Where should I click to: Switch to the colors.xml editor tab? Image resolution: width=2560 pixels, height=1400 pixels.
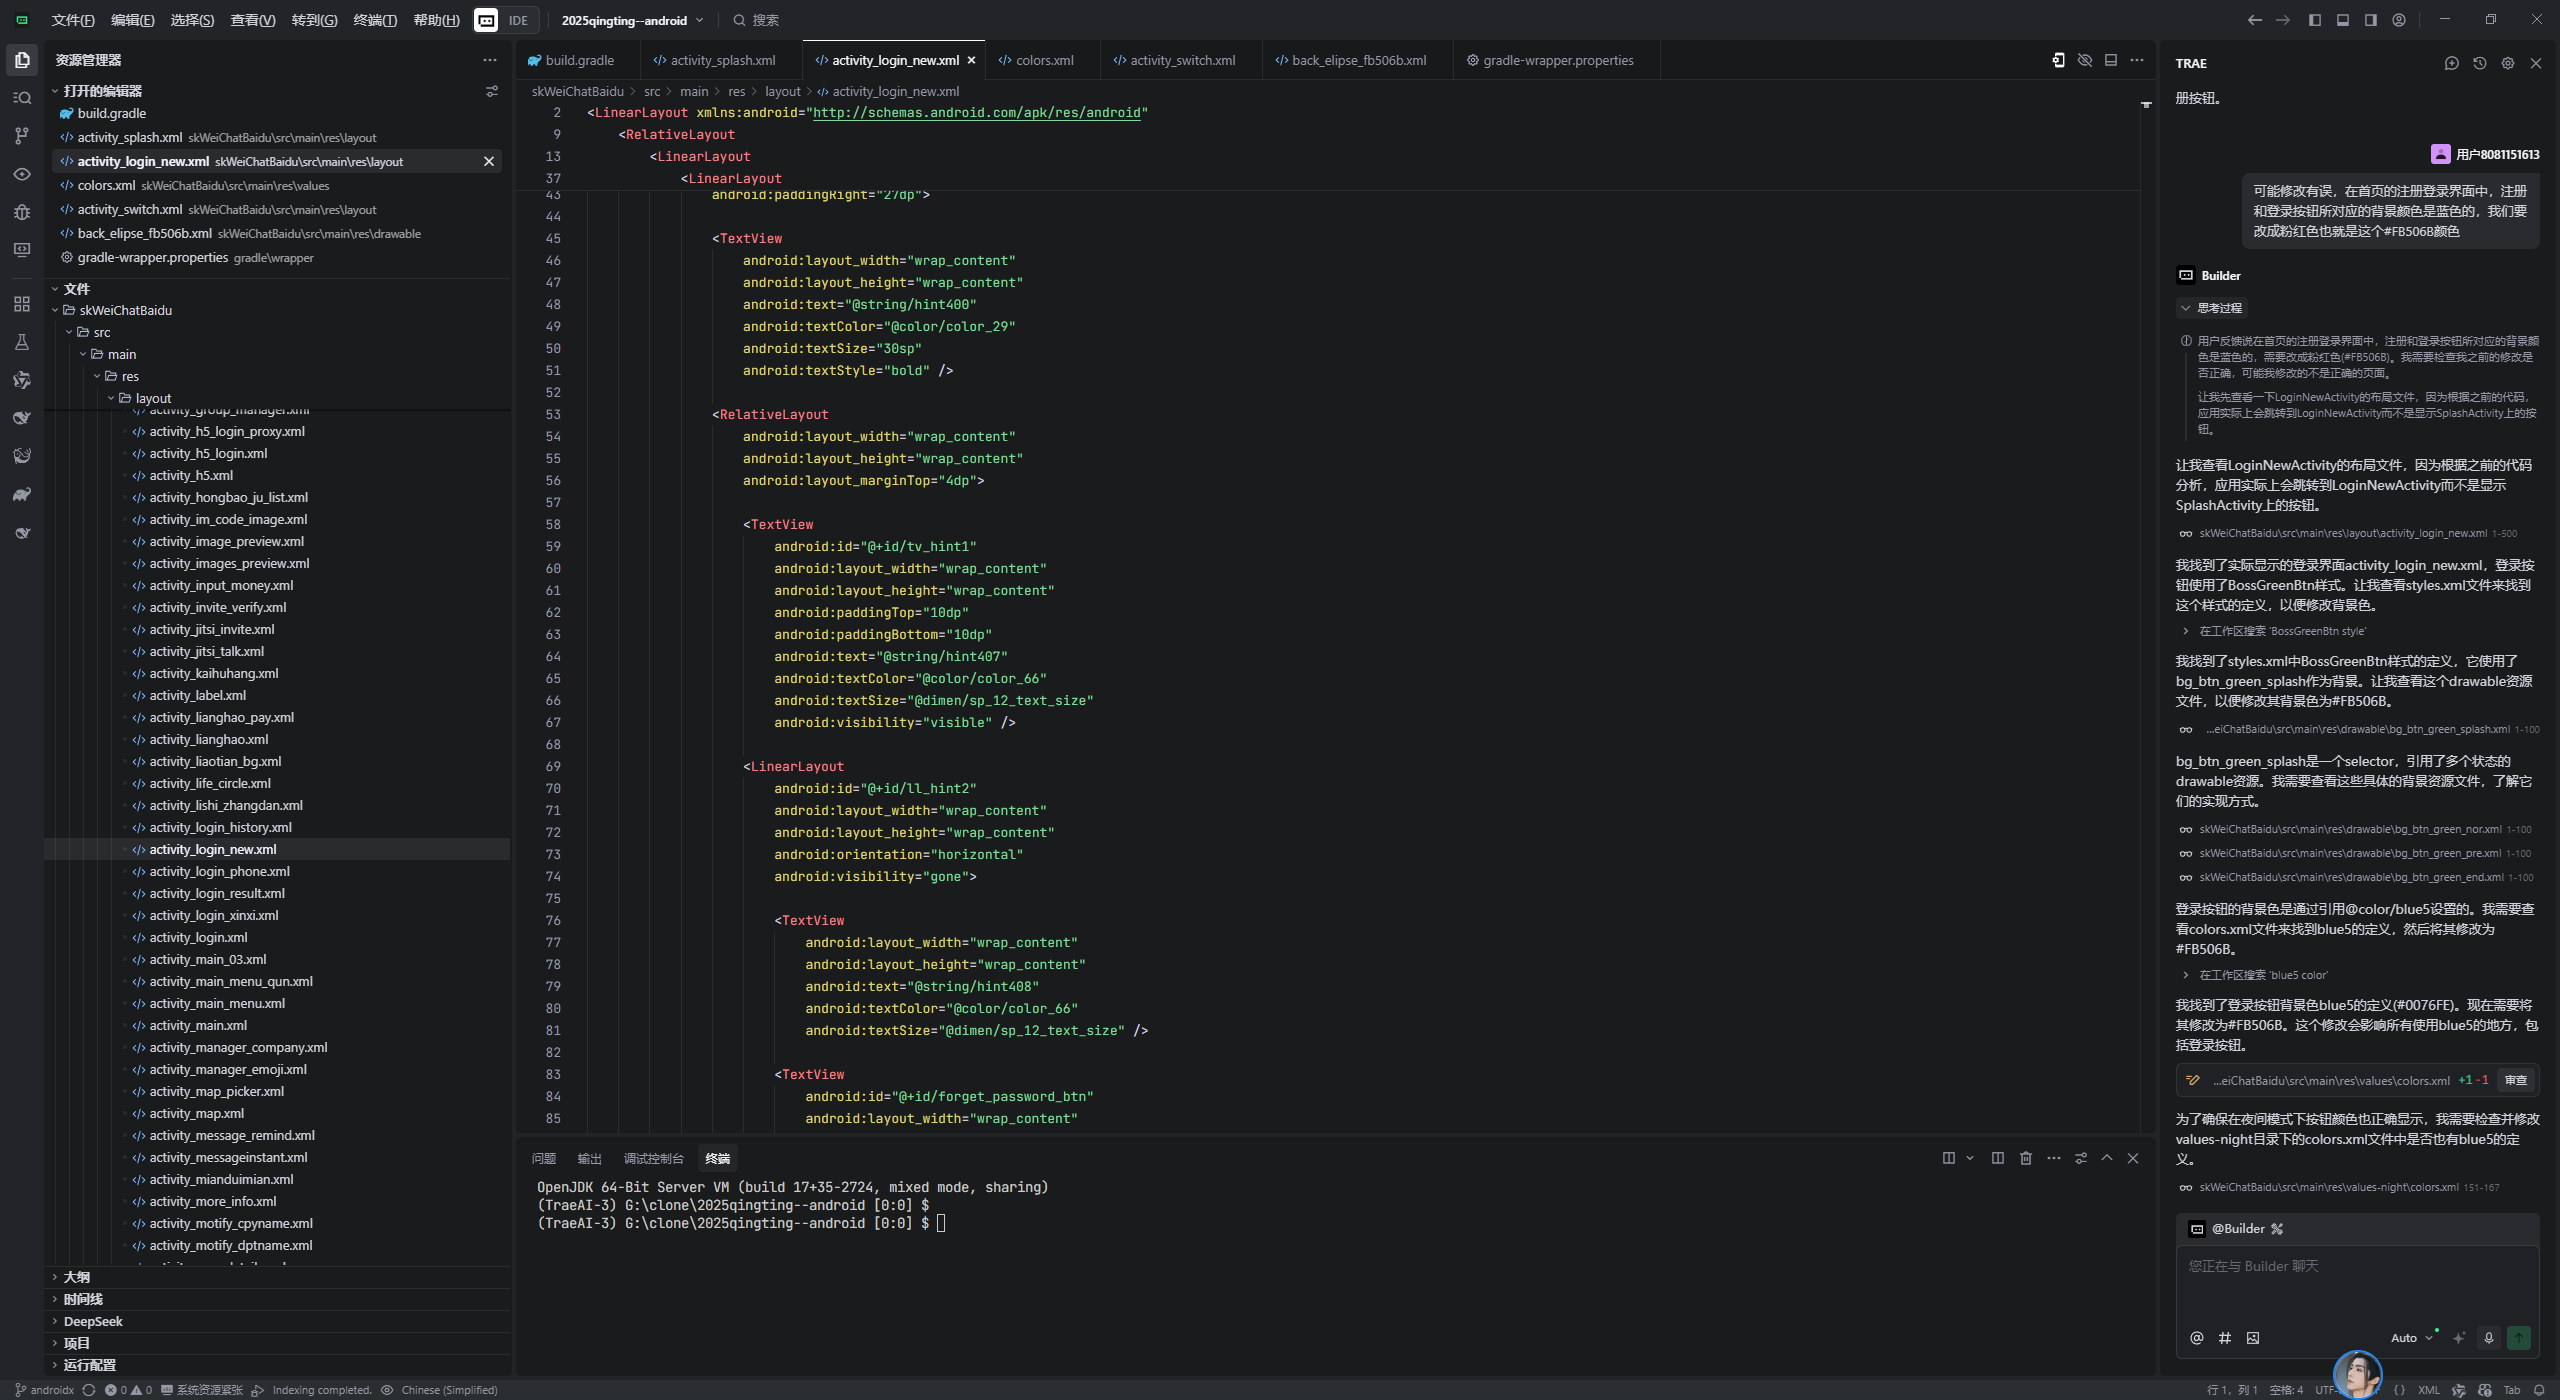1043,60
